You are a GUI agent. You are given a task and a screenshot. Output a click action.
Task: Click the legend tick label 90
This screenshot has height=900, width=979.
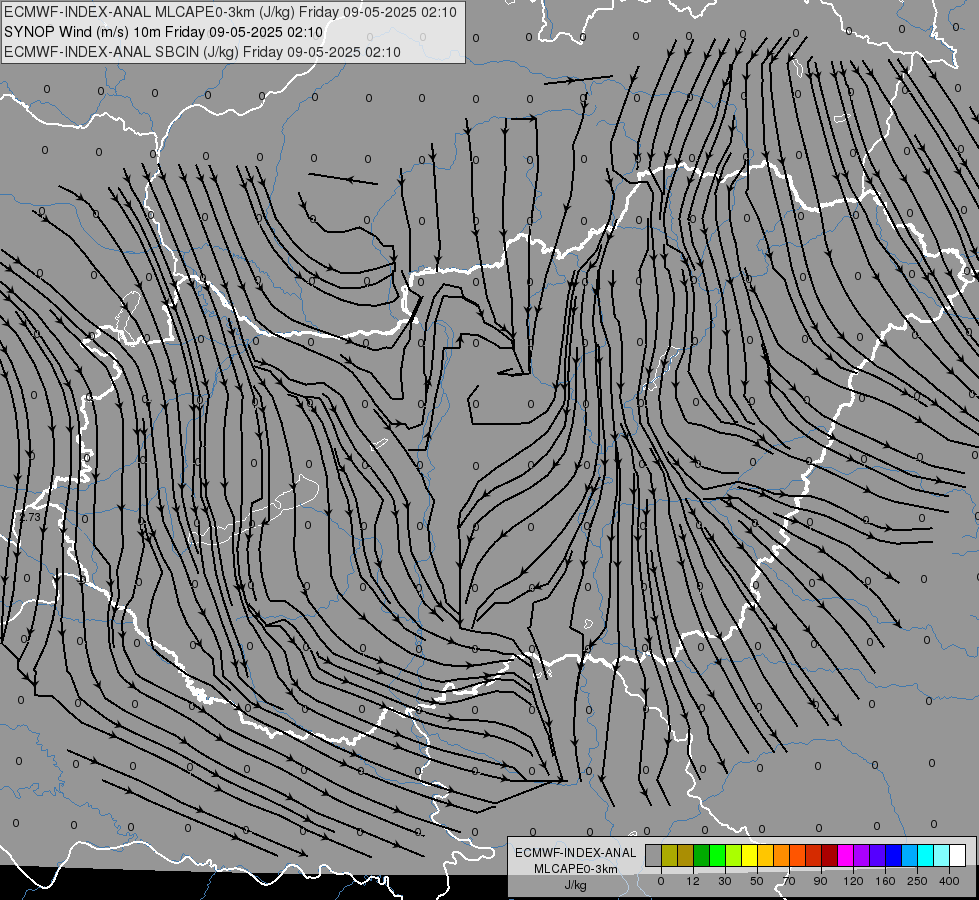pos(820,881)
